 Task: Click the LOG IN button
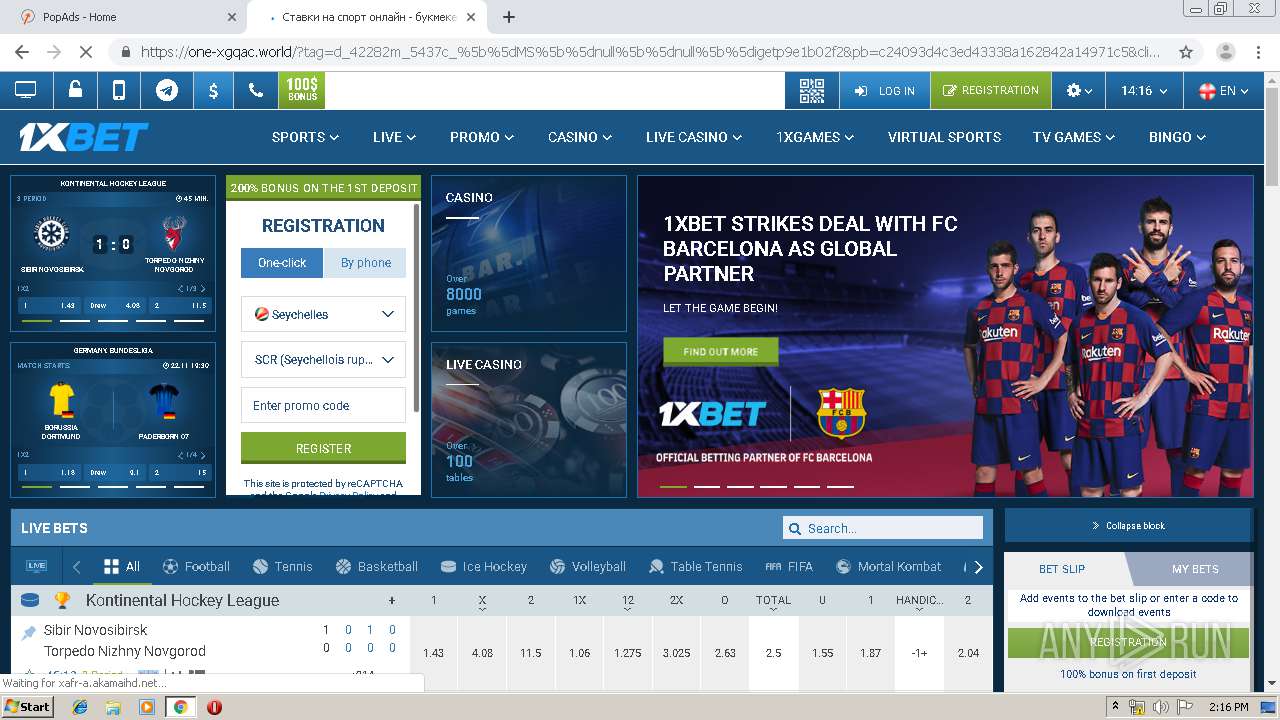[x=885, y=90]
